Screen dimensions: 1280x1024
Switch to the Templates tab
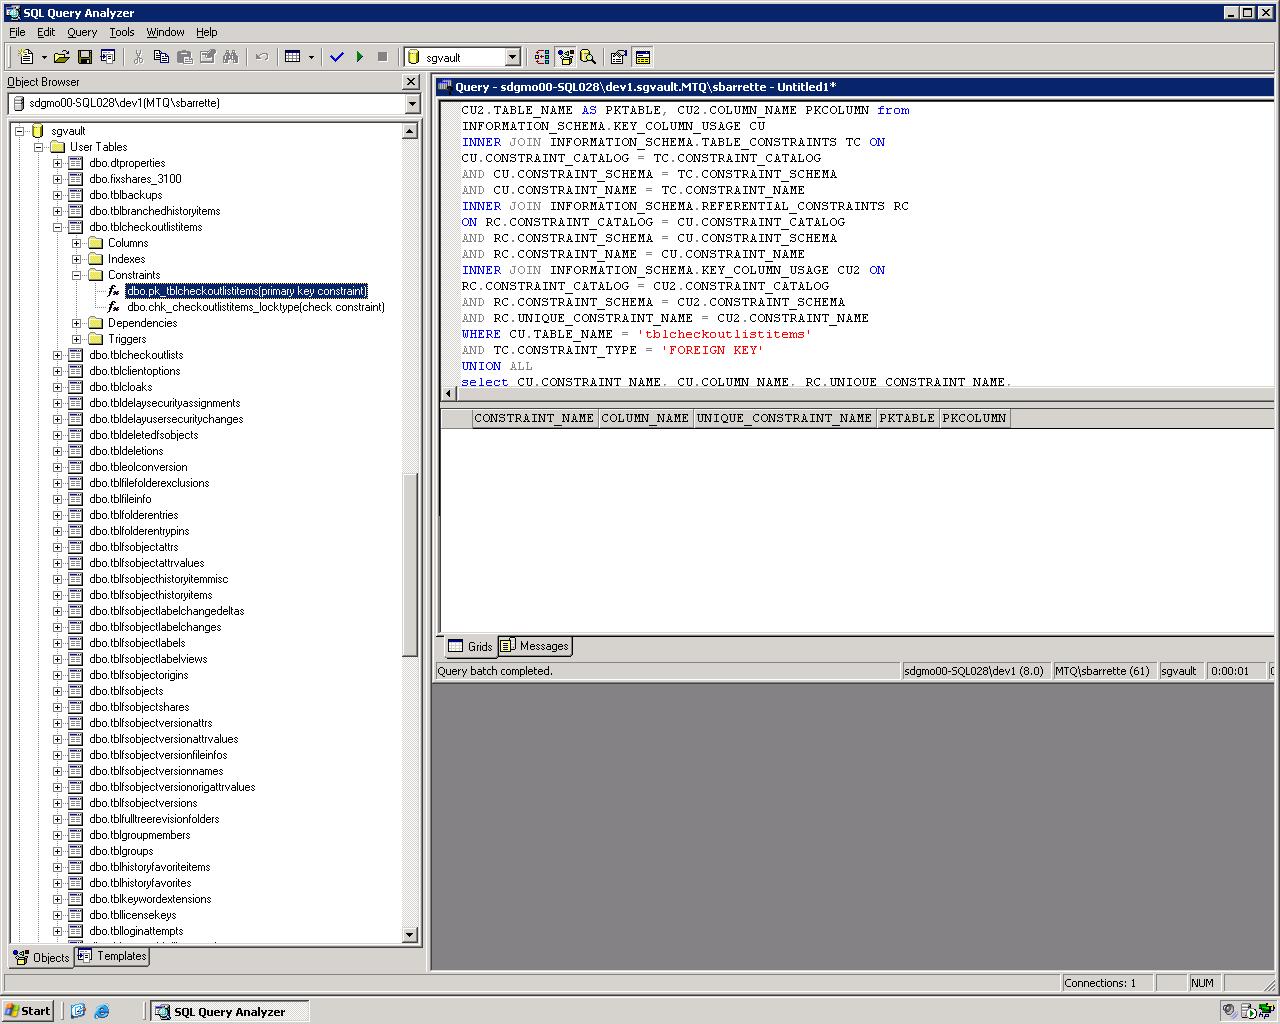[x=113, y=956]
